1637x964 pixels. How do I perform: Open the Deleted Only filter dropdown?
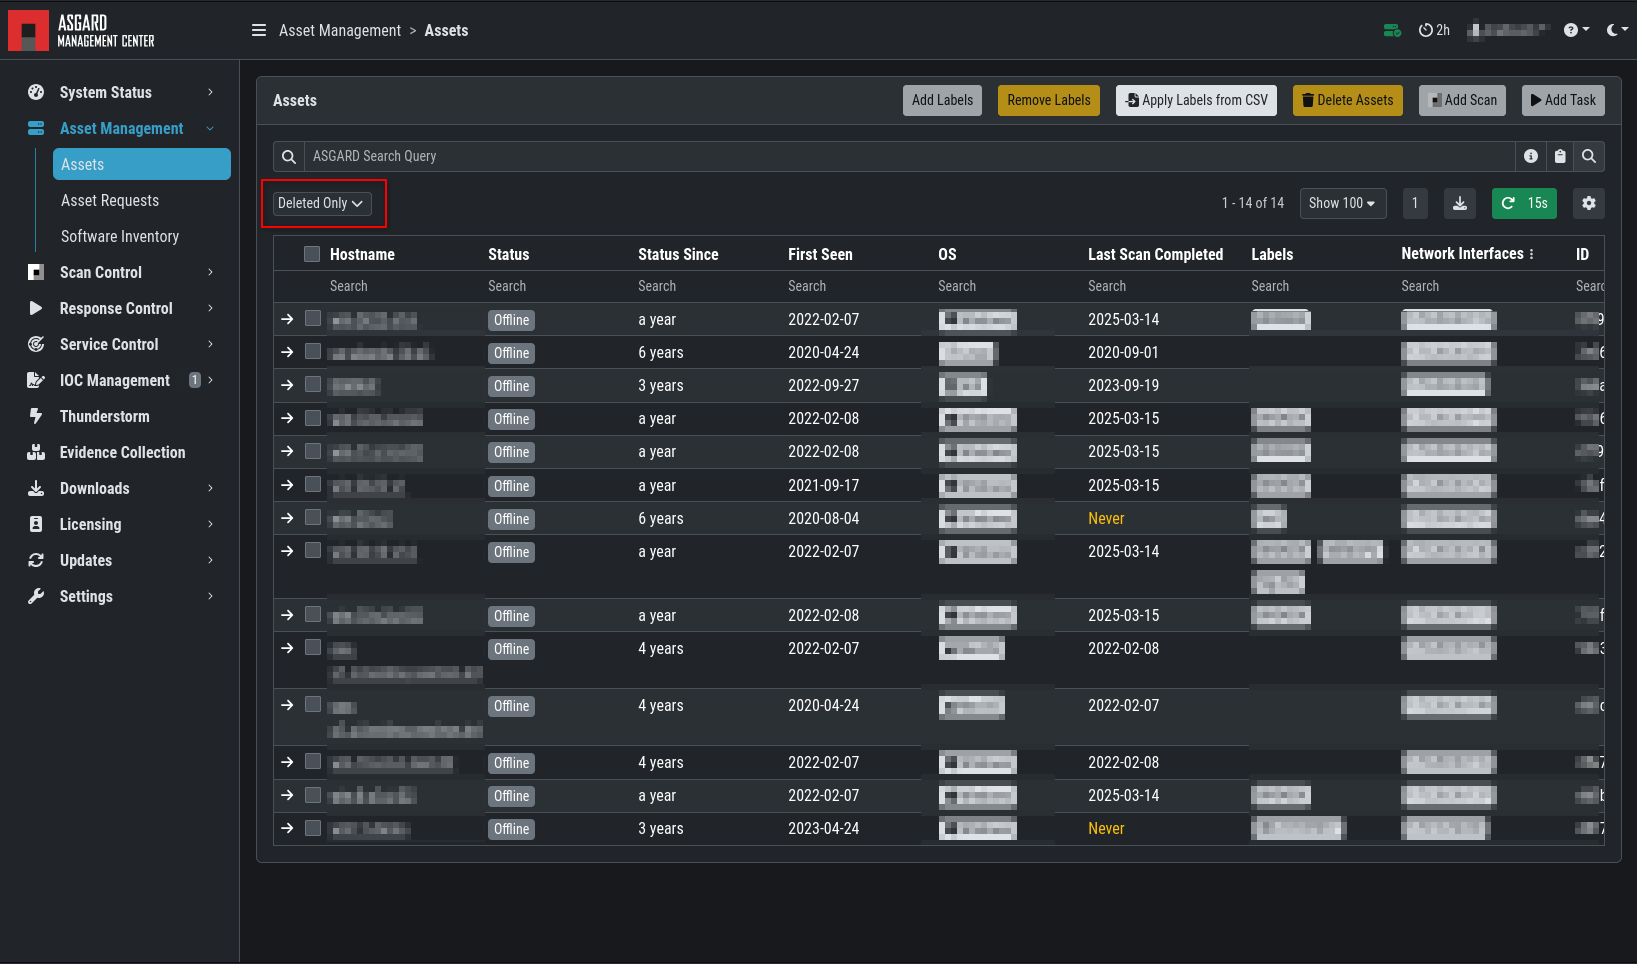click(x=322, y=203)
